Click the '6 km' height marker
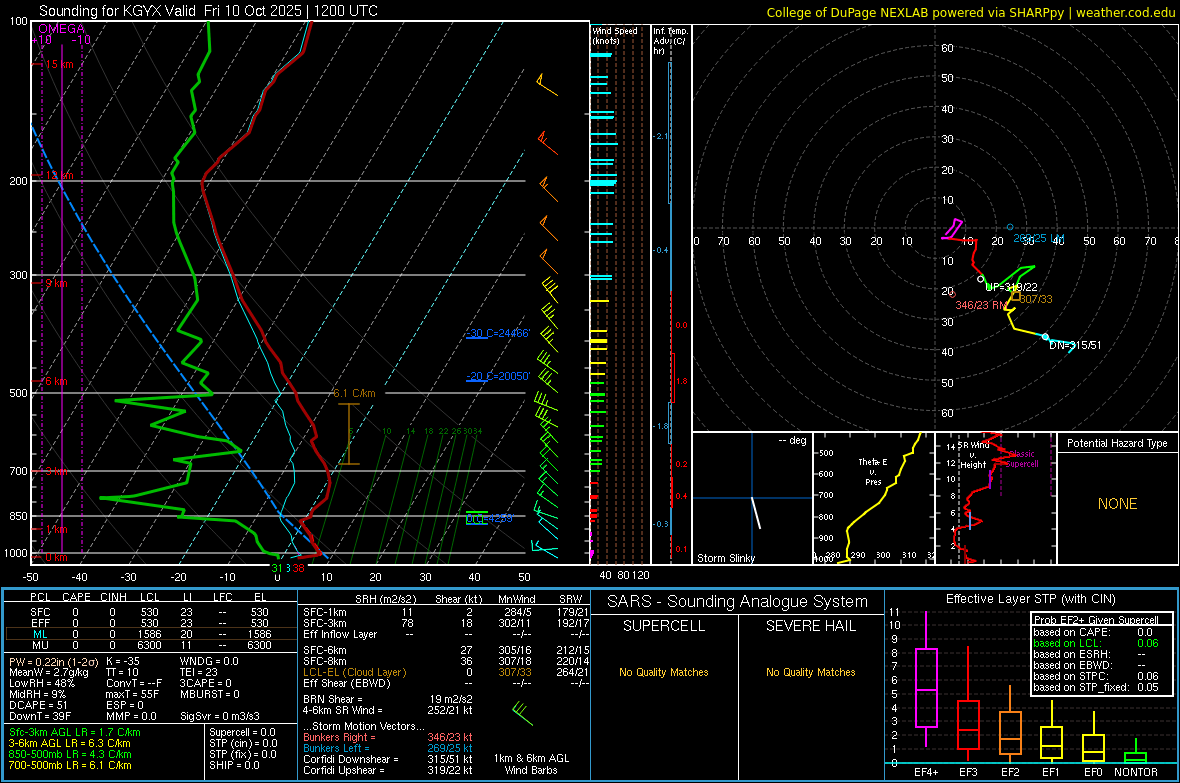Screen dimensions: 1180x783 [x=56, y=381]
